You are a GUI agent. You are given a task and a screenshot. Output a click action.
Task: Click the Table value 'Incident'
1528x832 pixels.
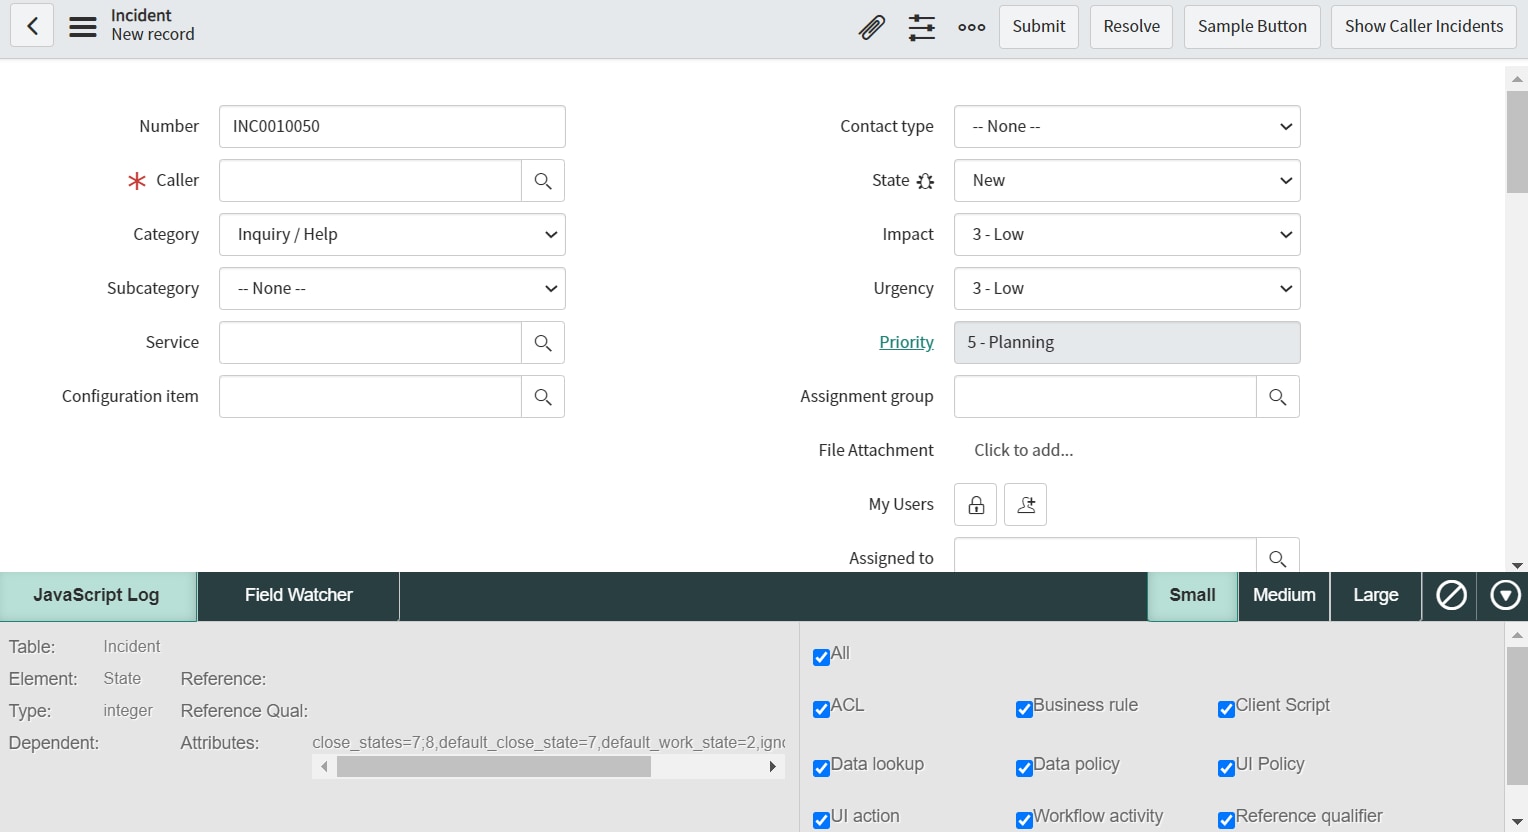click(x=132, y=647)
